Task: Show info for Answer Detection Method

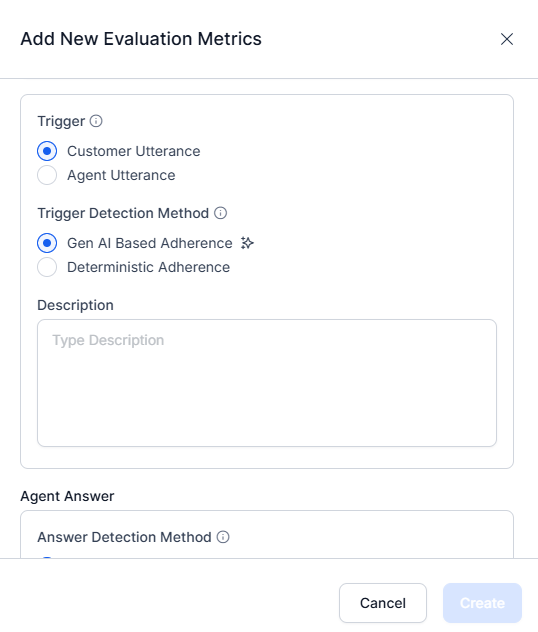Action: click(x=223, y=537)
